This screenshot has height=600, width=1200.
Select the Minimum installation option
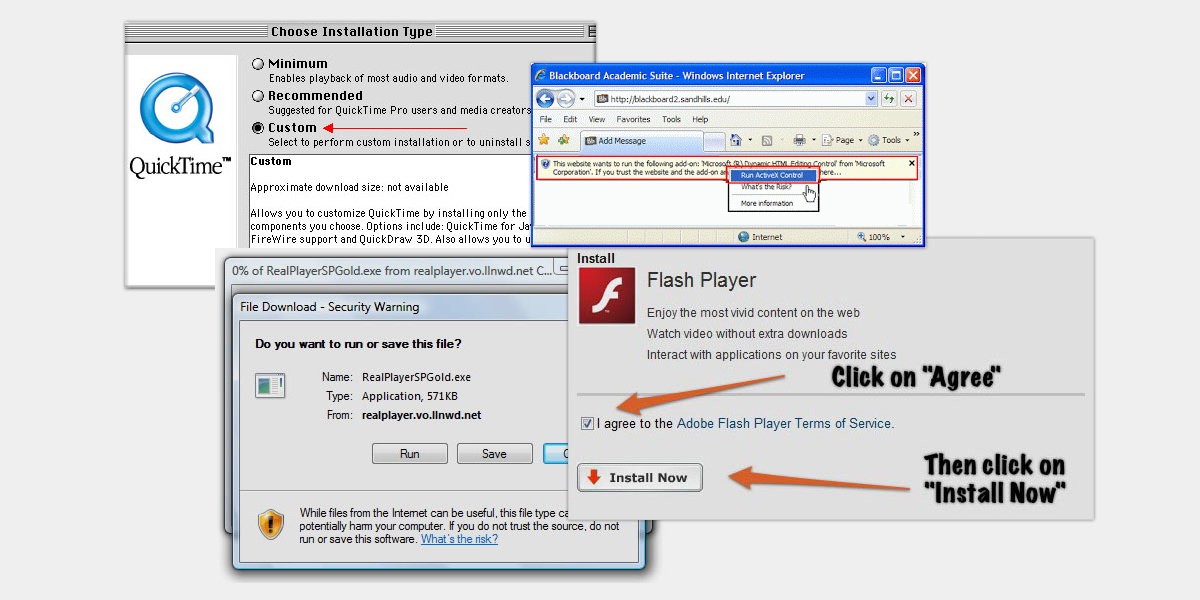258,64
